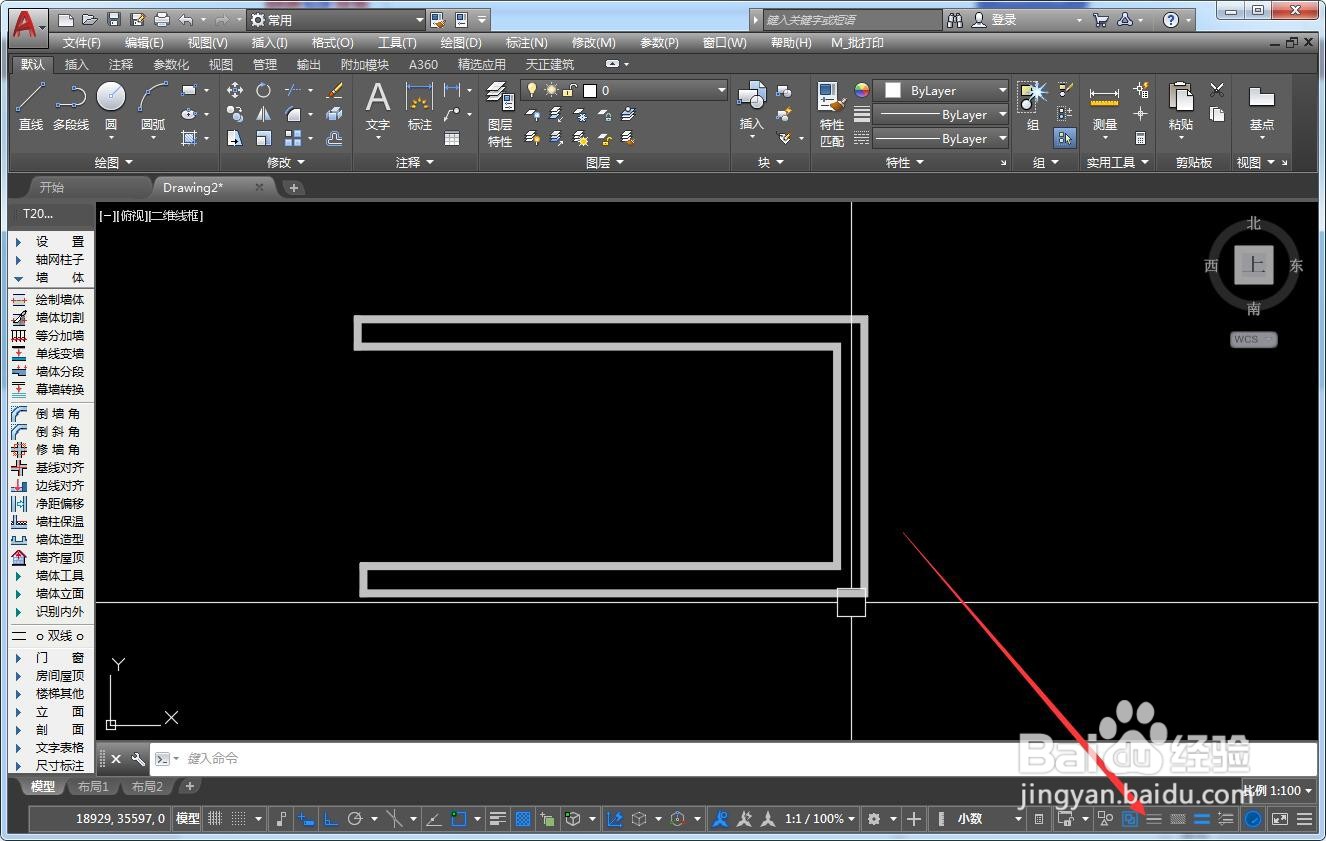
Task: Click the Scale tool in 修改 panel
Action: [263, 138]
